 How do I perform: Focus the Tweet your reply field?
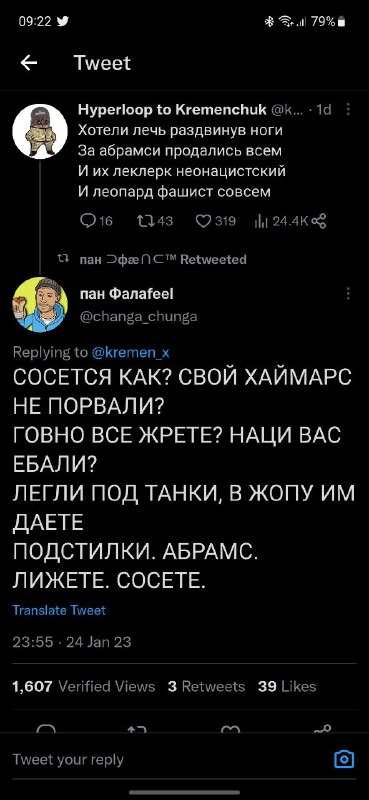[168, 760]
